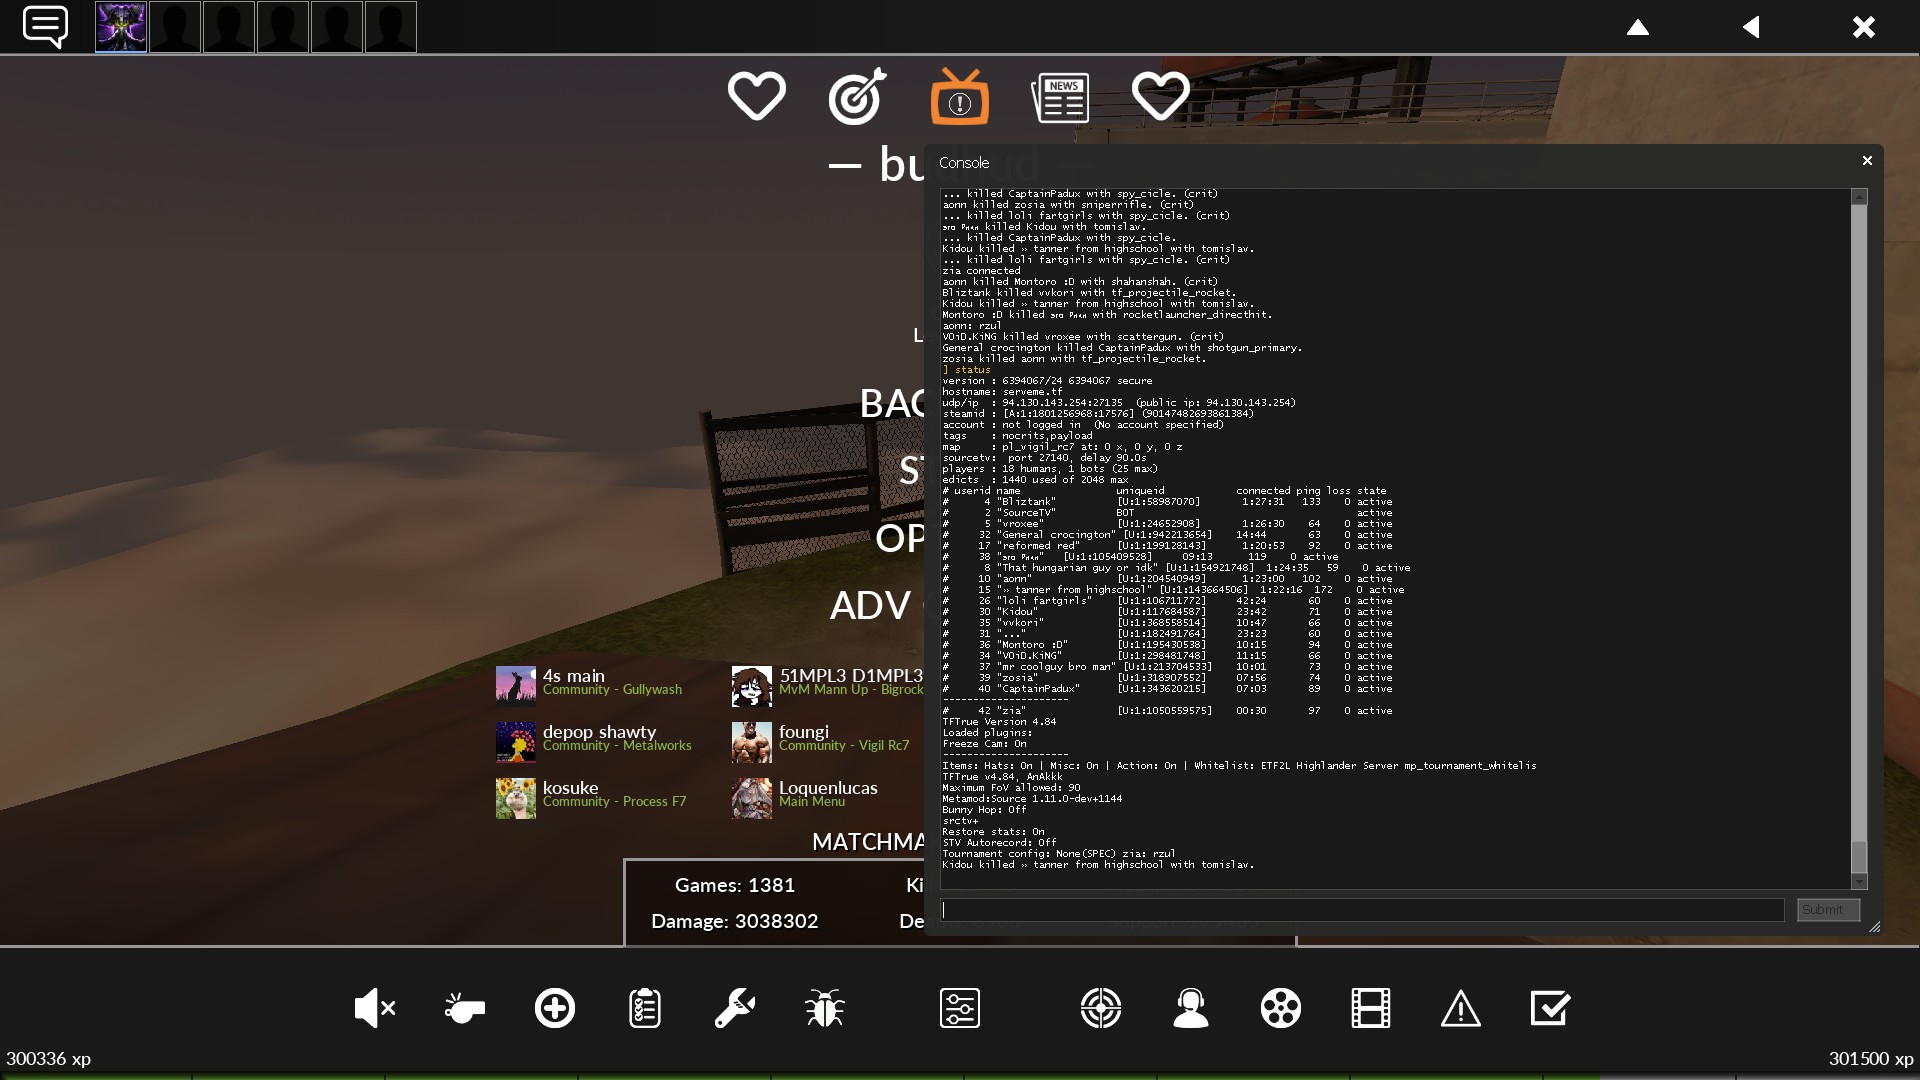Click the Games: 1381 stat
The image size is (1920, 1080).
(735, 885)
